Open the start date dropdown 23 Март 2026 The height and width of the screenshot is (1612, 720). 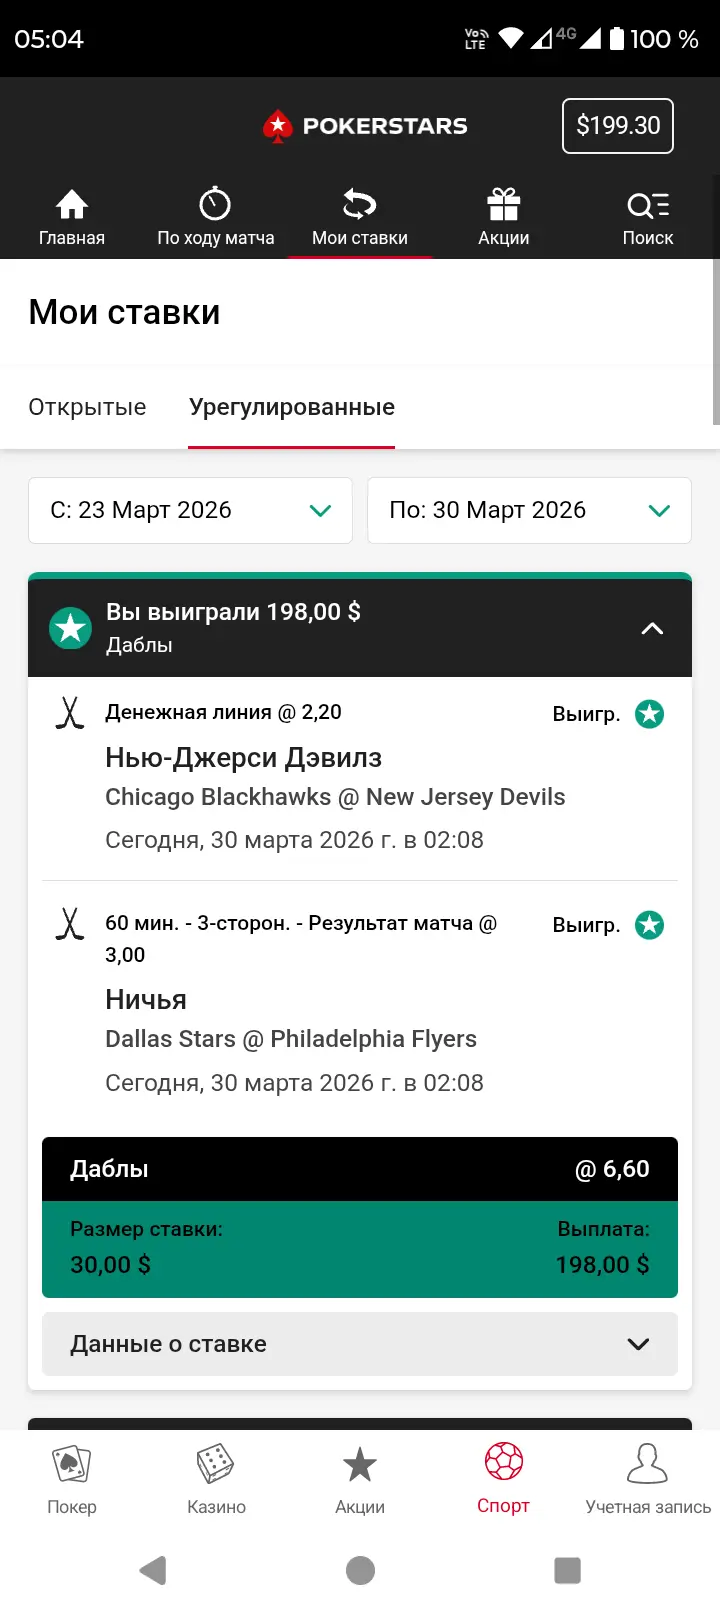pyautogui.click(x=190, y=510)
